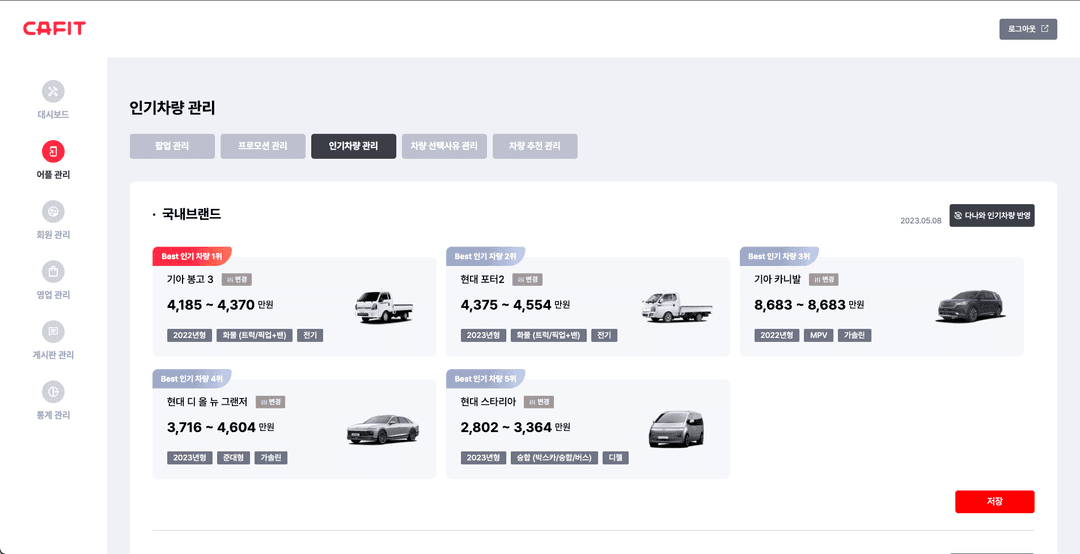This screenshot has width=1080, height=554.
Task: Click the price 8,683 ~ 8,683 만원
Action: (x=809, y=305)
